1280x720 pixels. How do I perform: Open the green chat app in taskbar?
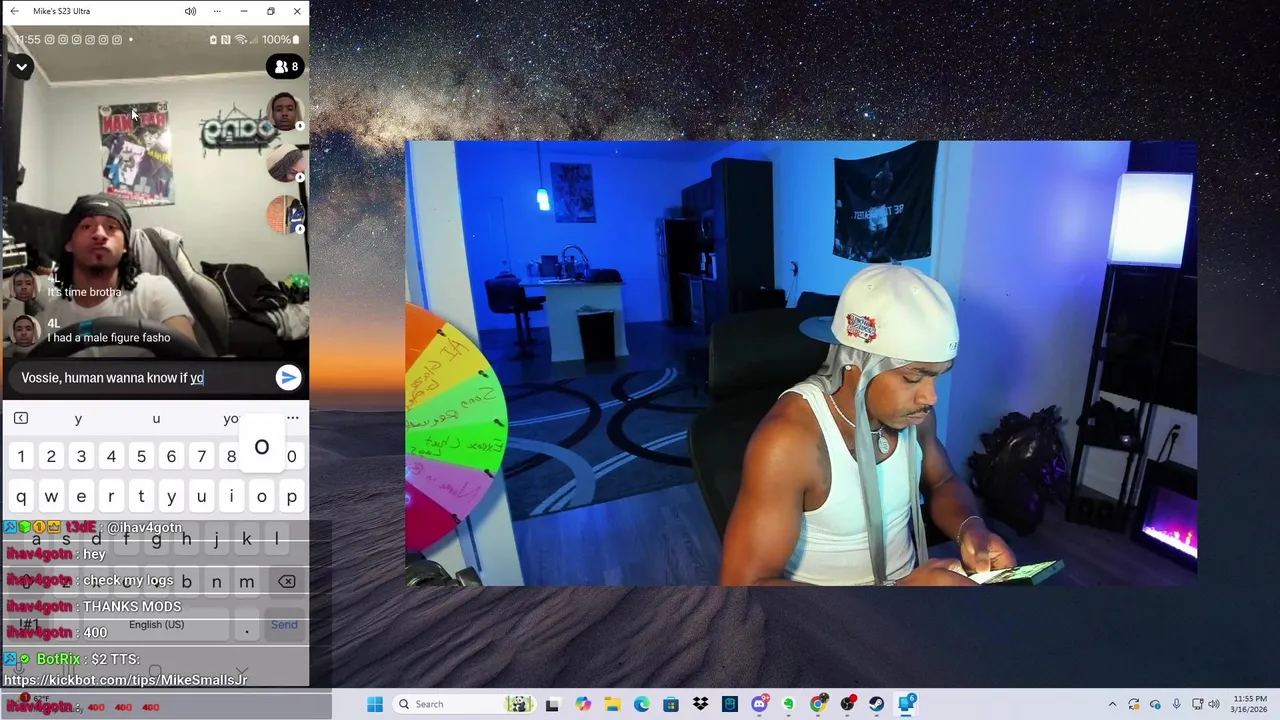(x=789, y=704)
